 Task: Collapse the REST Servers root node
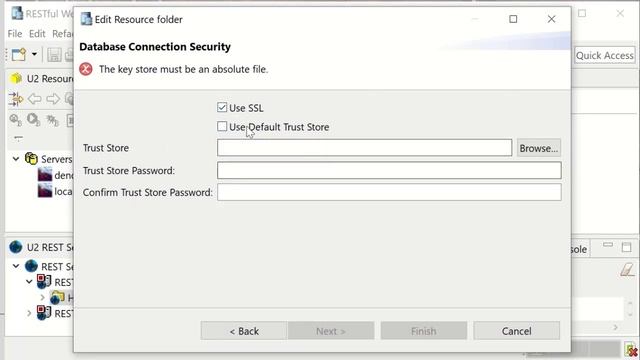pos(16,266)
